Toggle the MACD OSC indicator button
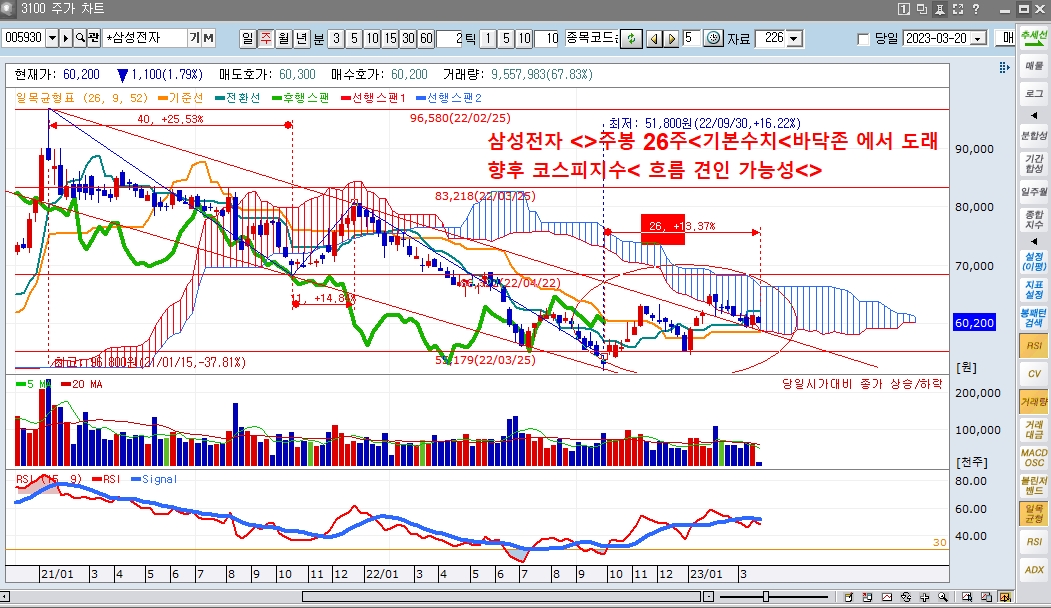The height and width of the screenshot is (608, 1051). click(1034, 458)
